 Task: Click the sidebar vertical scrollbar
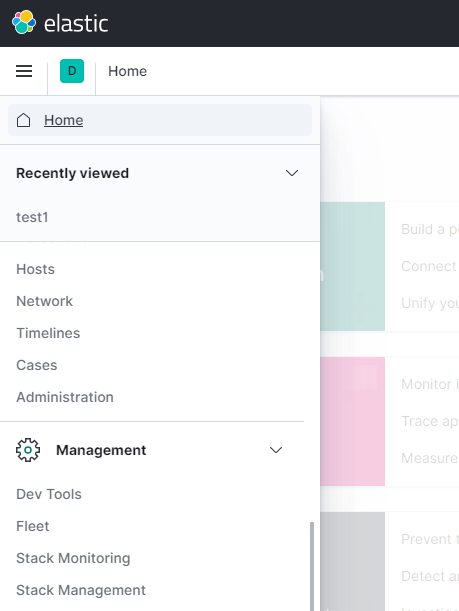click(x=312, y=566)
